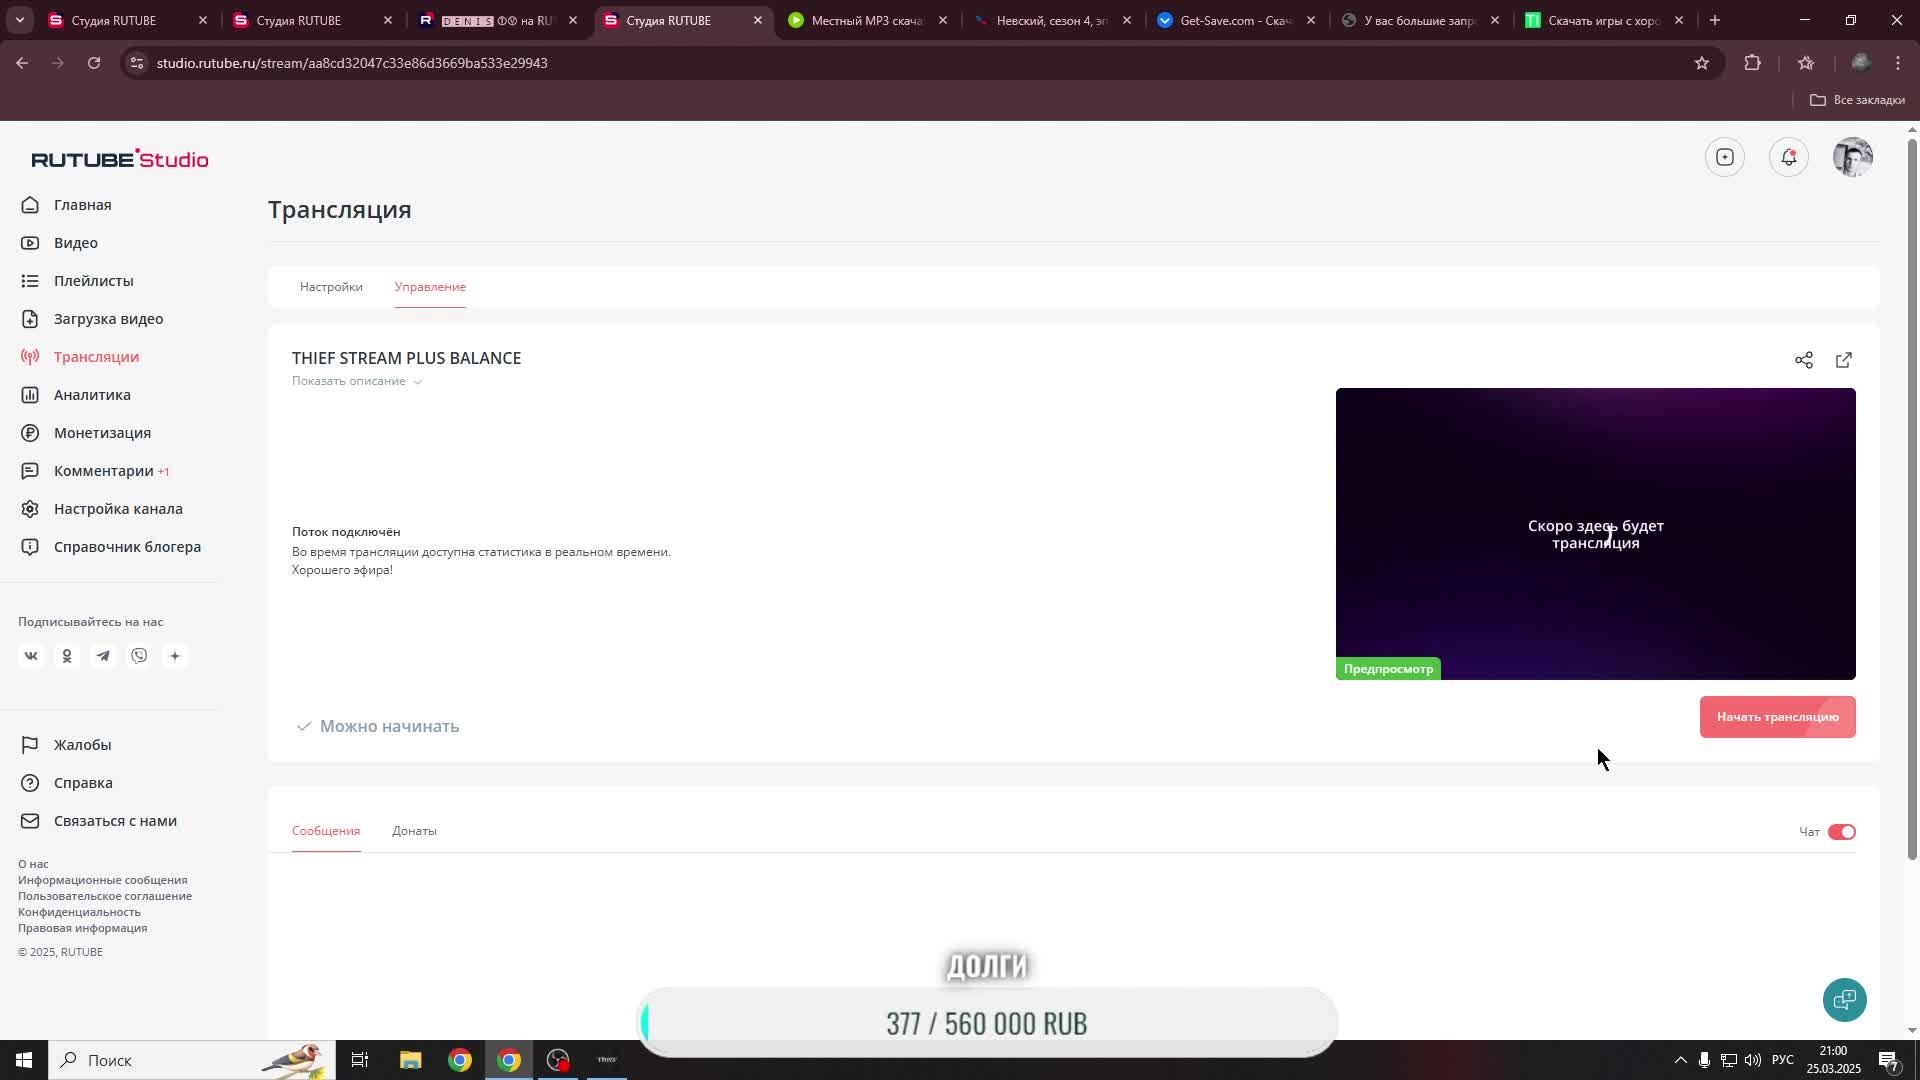Click the page vertical scrollbar
This screenshot has height=1080, width=1920.
[x=1912, y=500]
